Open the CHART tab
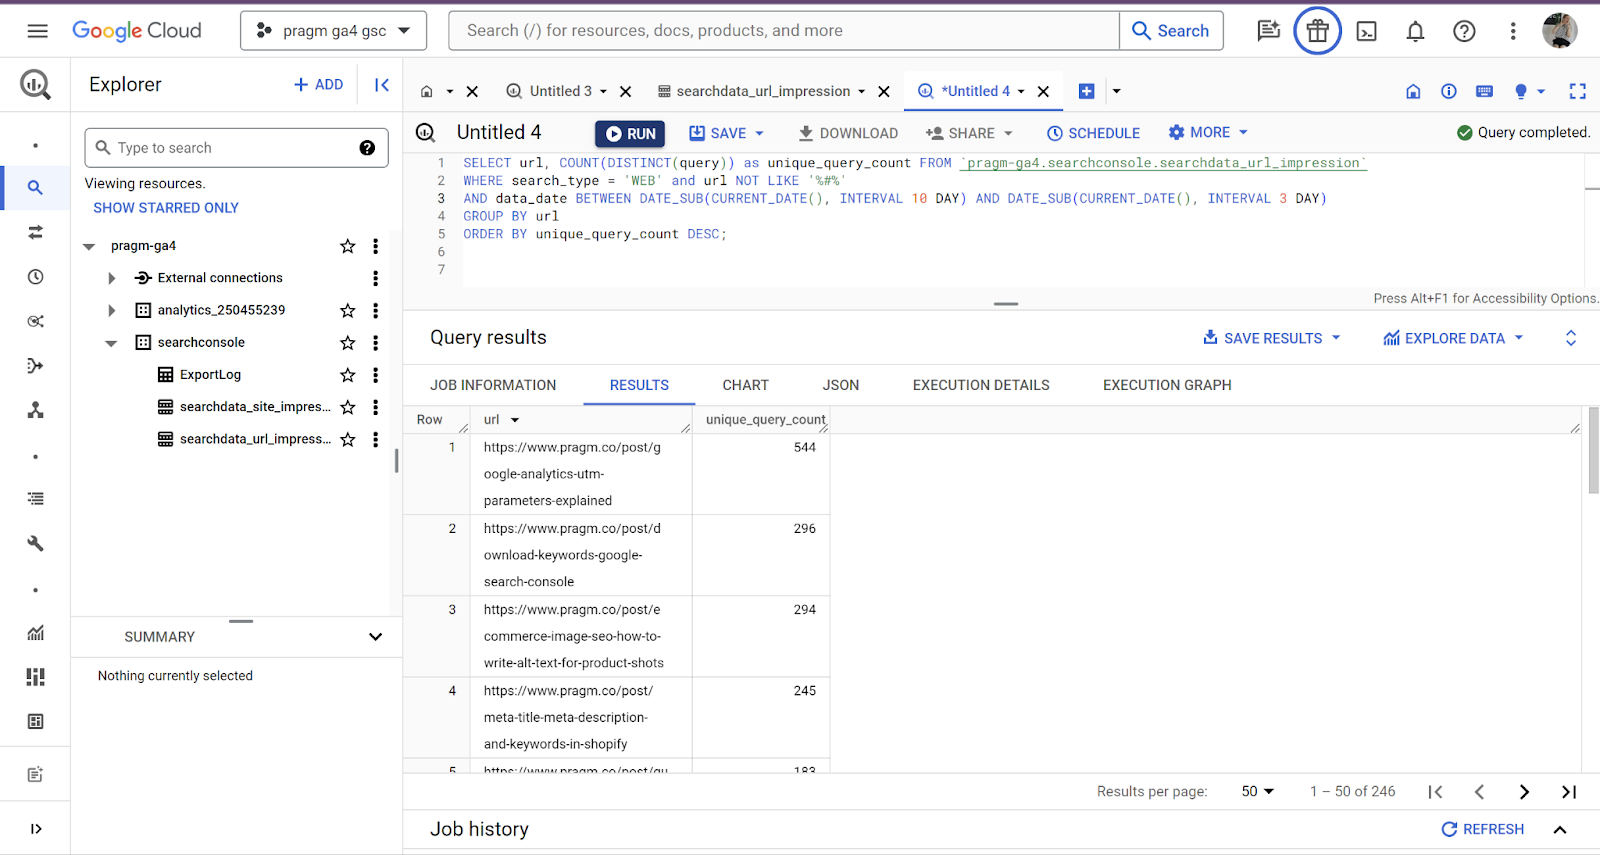 tap(746, 385)
